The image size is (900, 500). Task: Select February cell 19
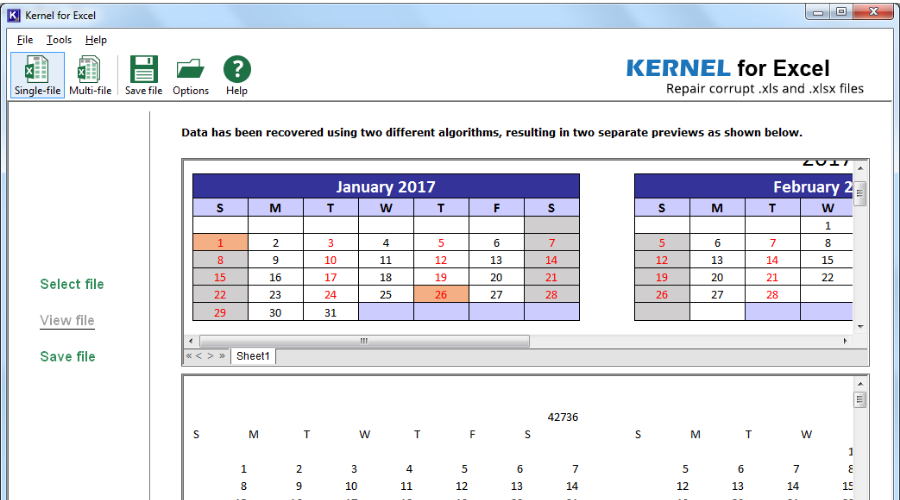pos(662,277)
